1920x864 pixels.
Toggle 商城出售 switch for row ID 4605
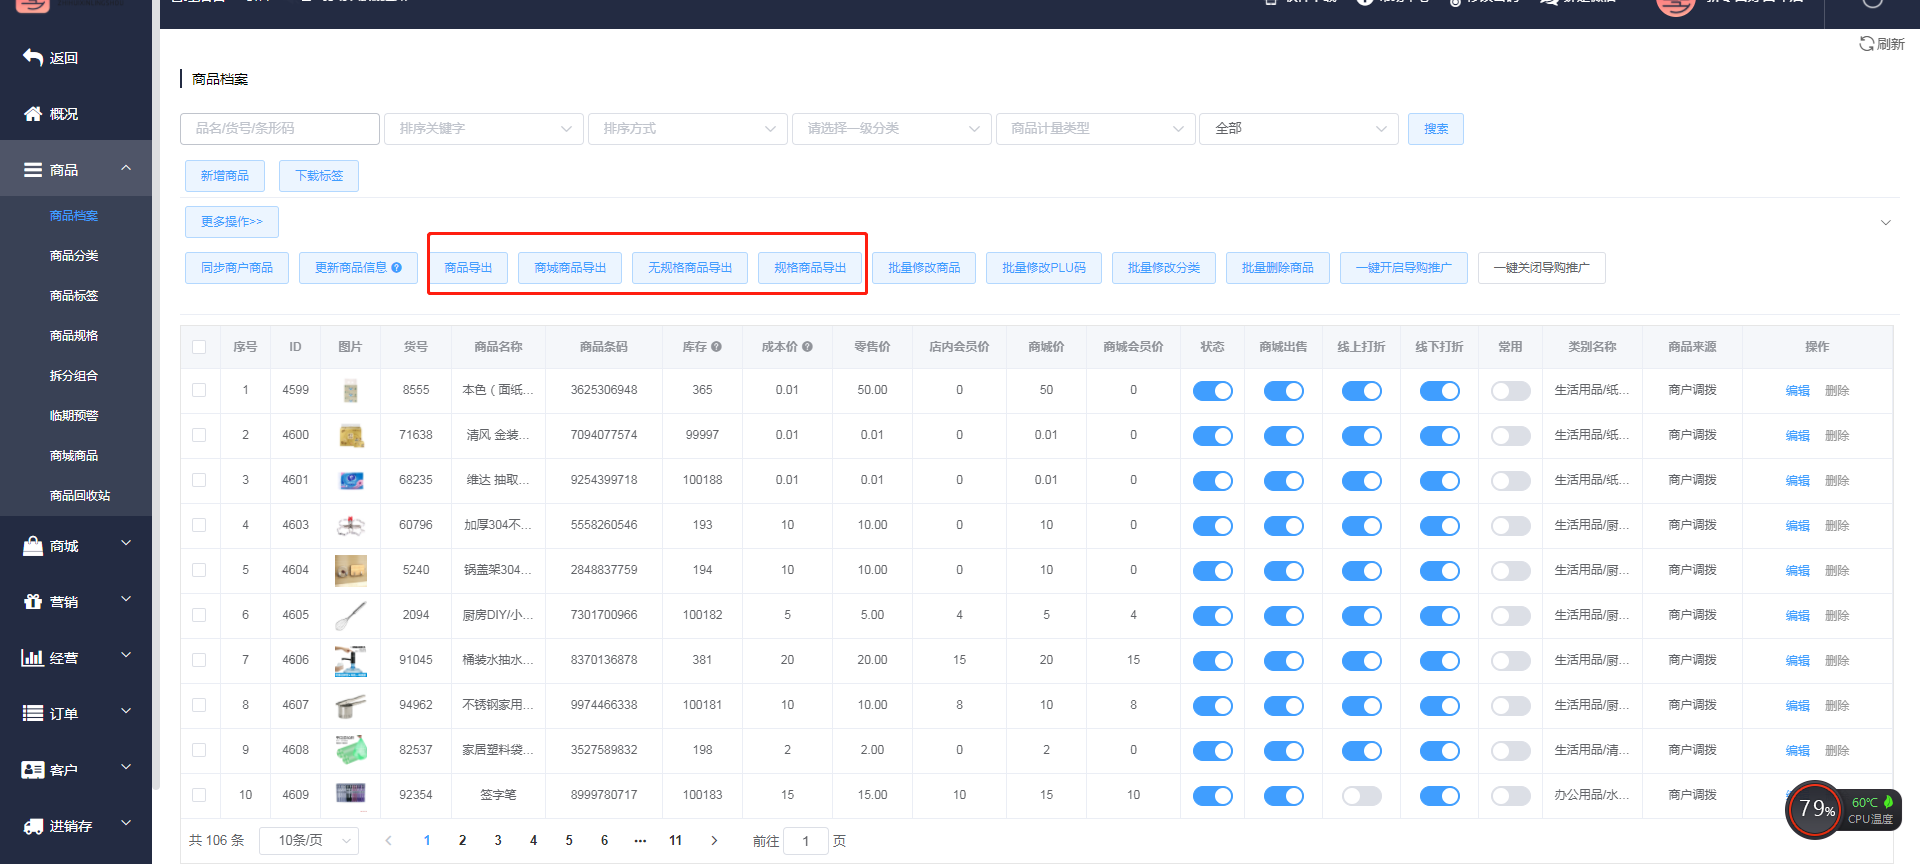tap(1283, 616)
